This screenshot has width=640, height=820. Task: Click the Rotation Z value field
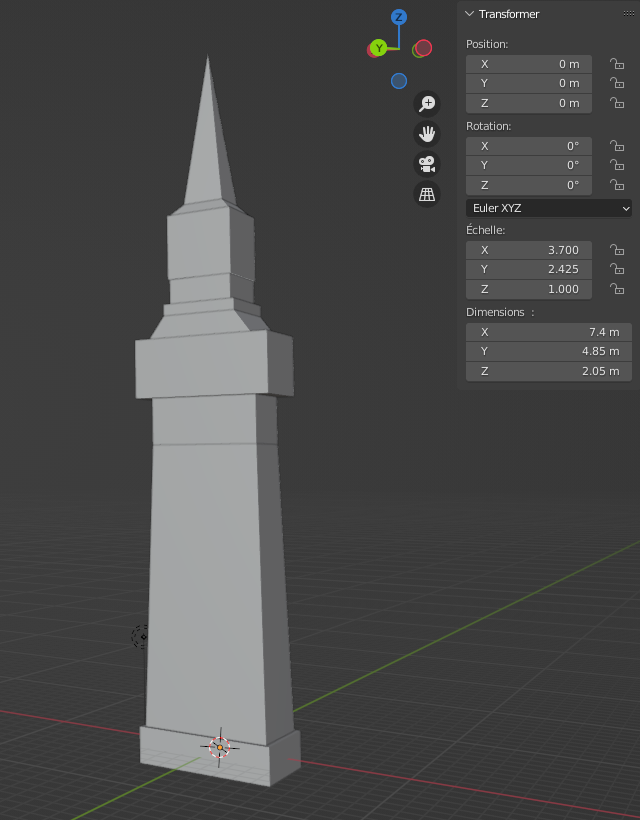[x=529, y=186]
